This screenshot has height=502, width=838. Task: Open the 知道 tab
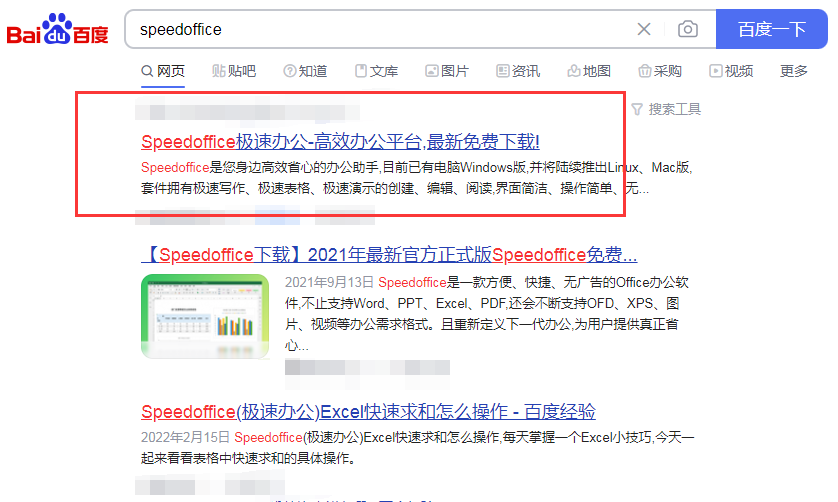tap(305, 71)
